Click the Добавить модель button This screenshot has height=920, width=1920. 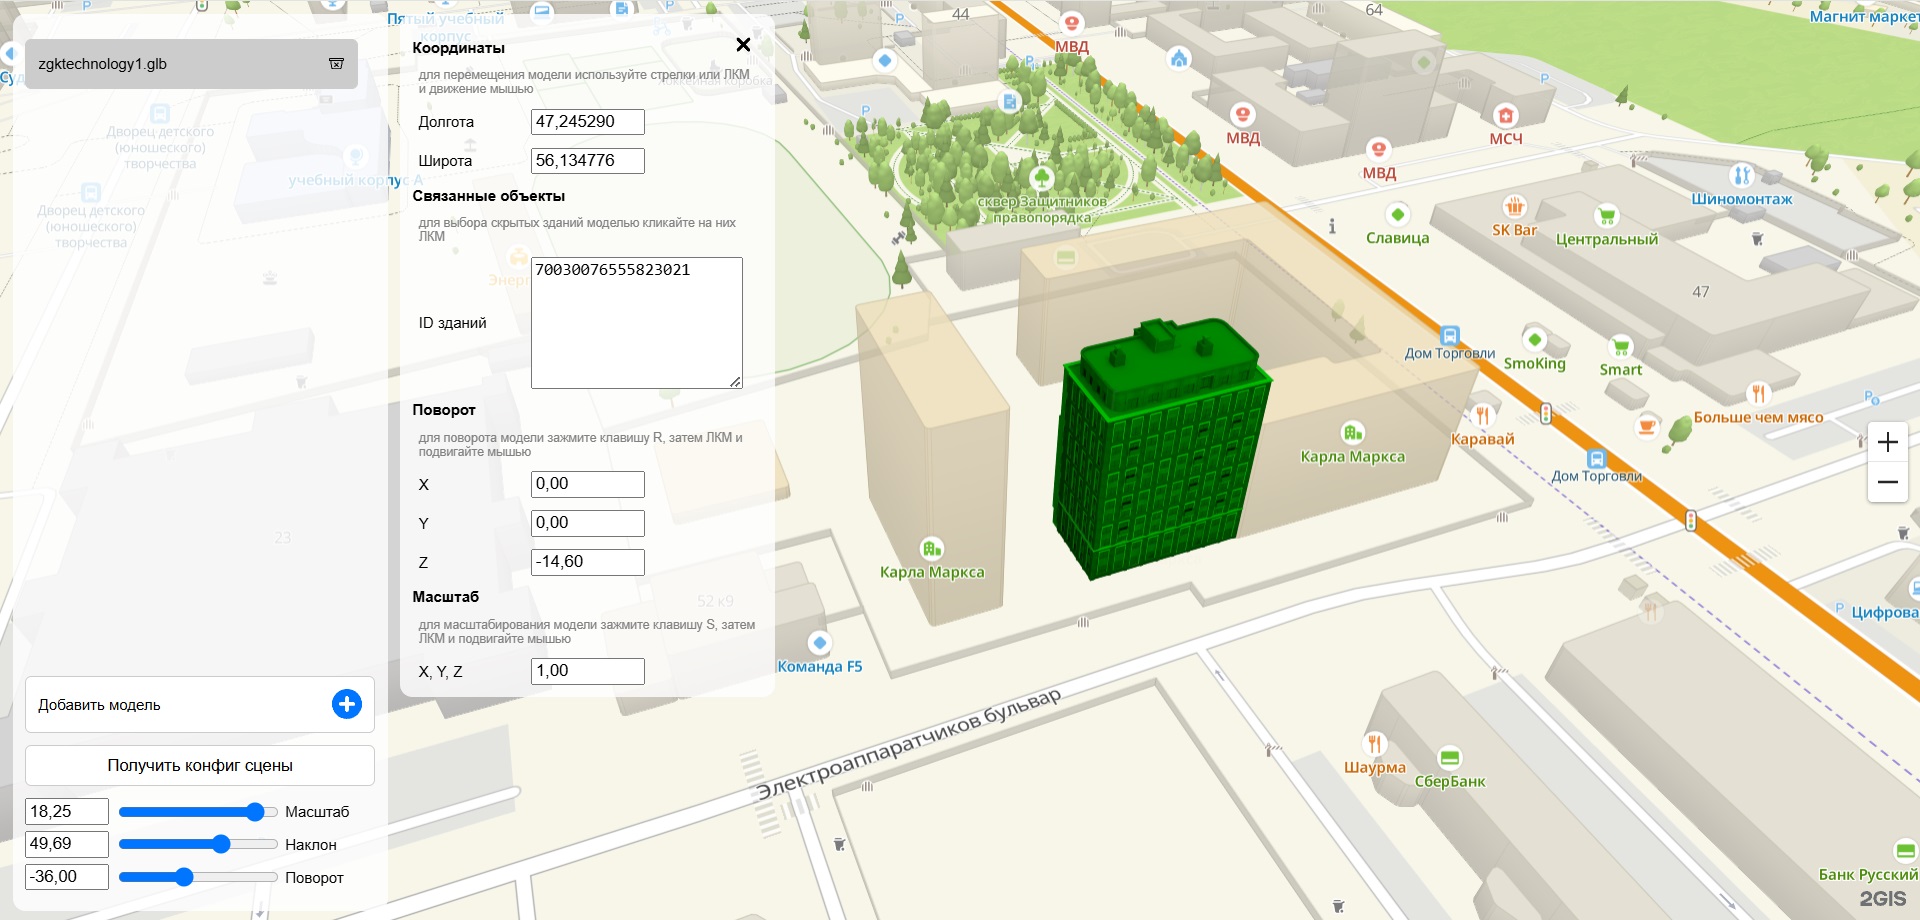pyautogui.click(x=180, y=705)
